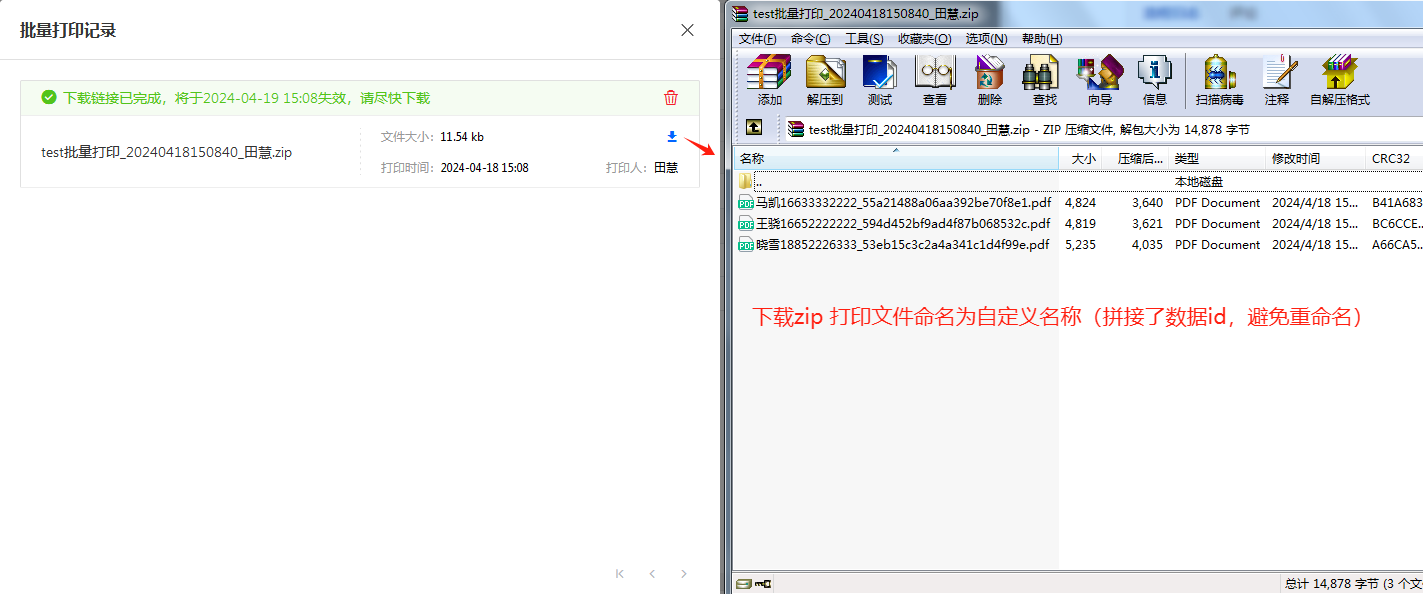Open the 收藏夹(O) menu

tap(924, 39)
